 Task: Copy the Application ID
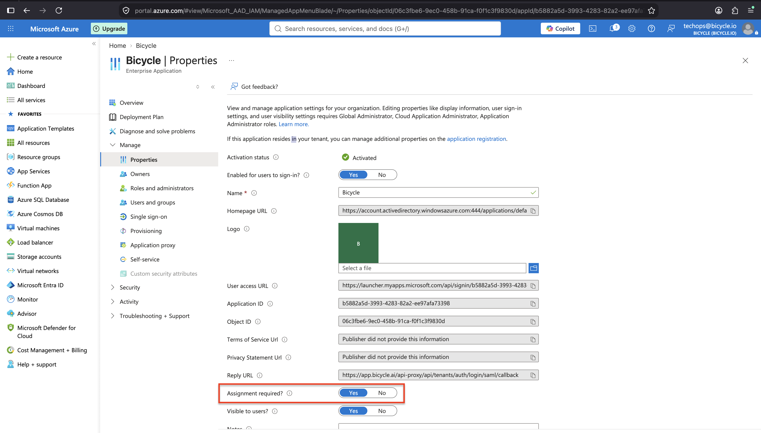533,303
